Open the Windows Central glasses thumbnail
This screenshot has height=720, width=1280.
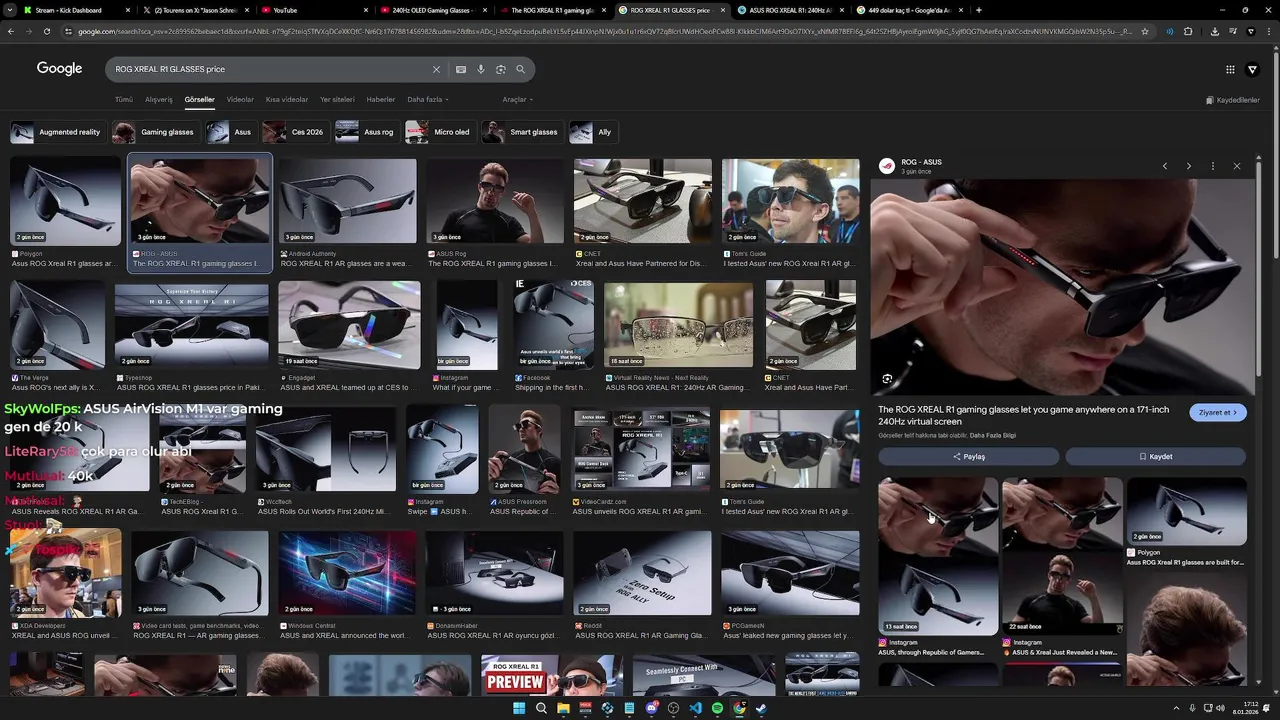coord(347,573)
